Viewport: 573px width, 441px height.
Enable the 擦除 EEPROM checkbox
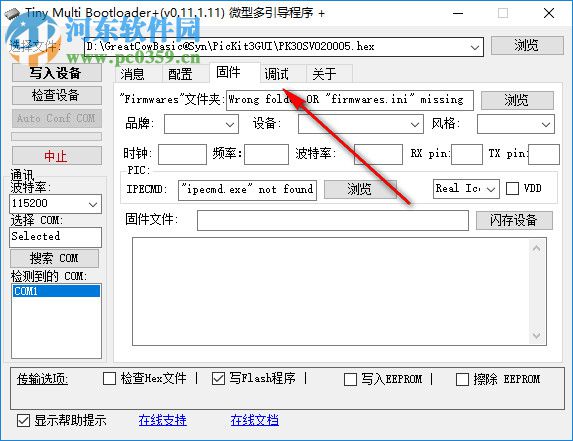462,379
